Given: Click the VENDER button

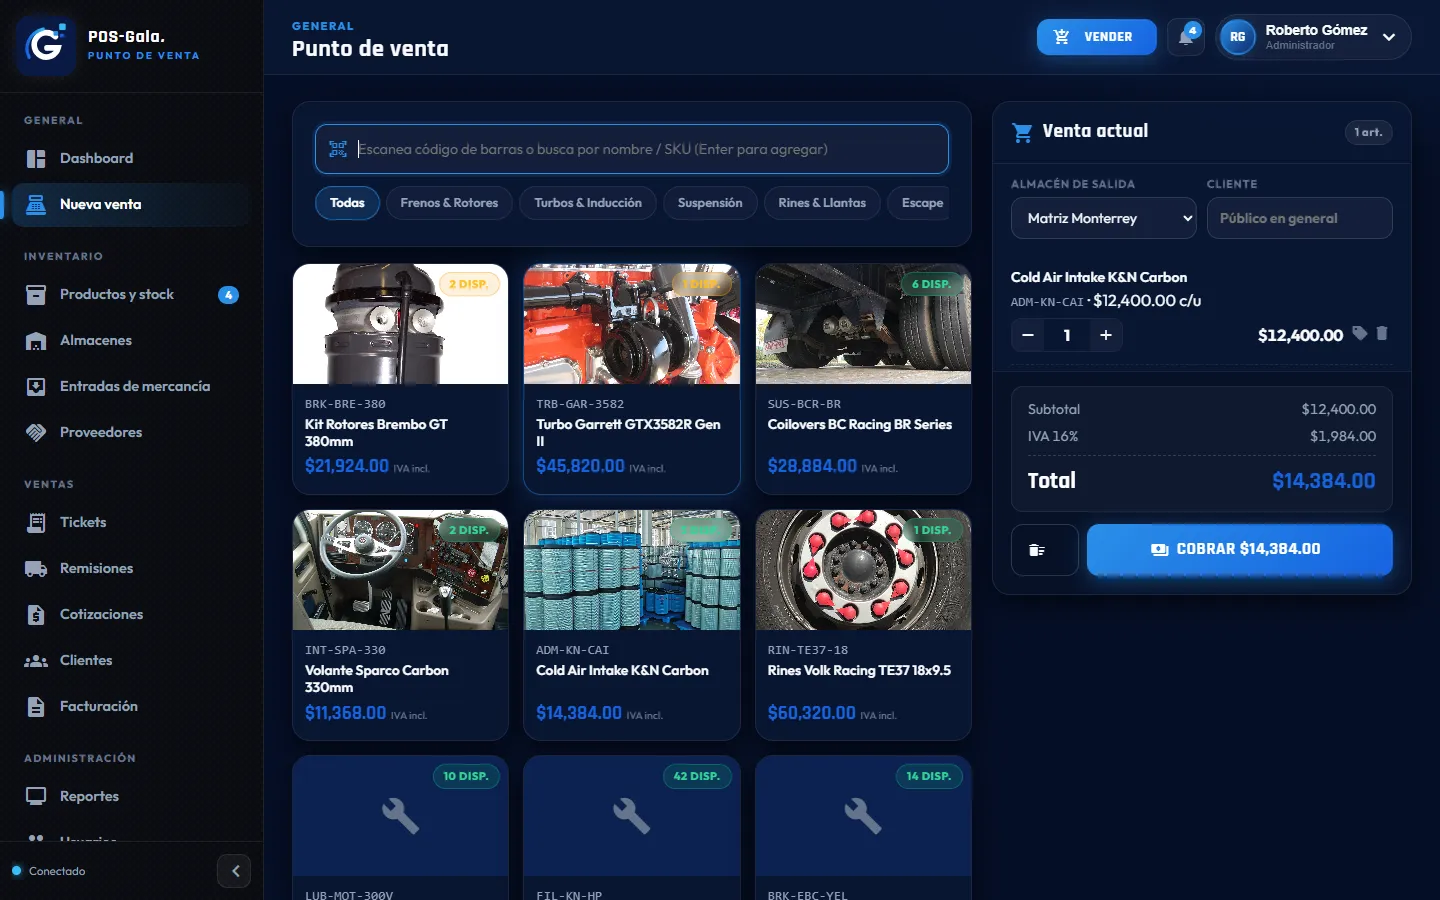Looking at the screenshot, I should 1096,37.
